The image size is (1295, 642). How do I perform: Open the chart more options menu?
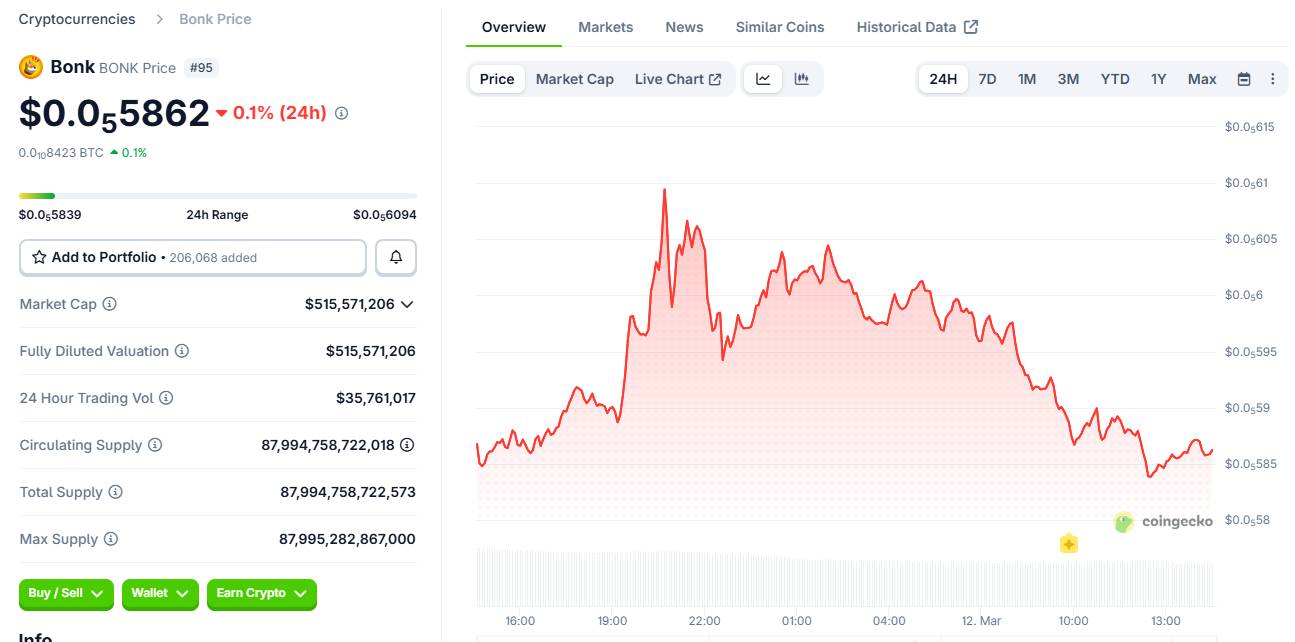coord(1272,79)
